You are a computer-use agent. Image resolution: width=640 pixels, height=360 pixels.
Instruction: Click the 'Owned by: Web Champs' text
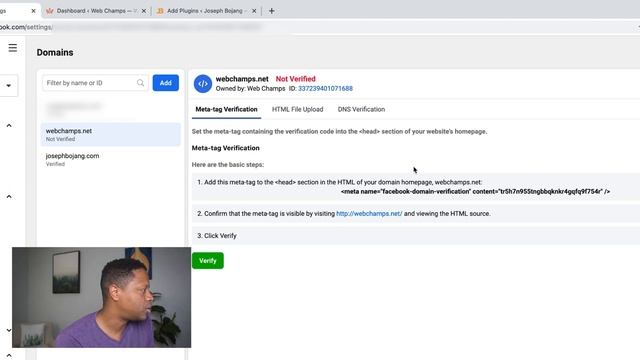(x=250, y=89)
